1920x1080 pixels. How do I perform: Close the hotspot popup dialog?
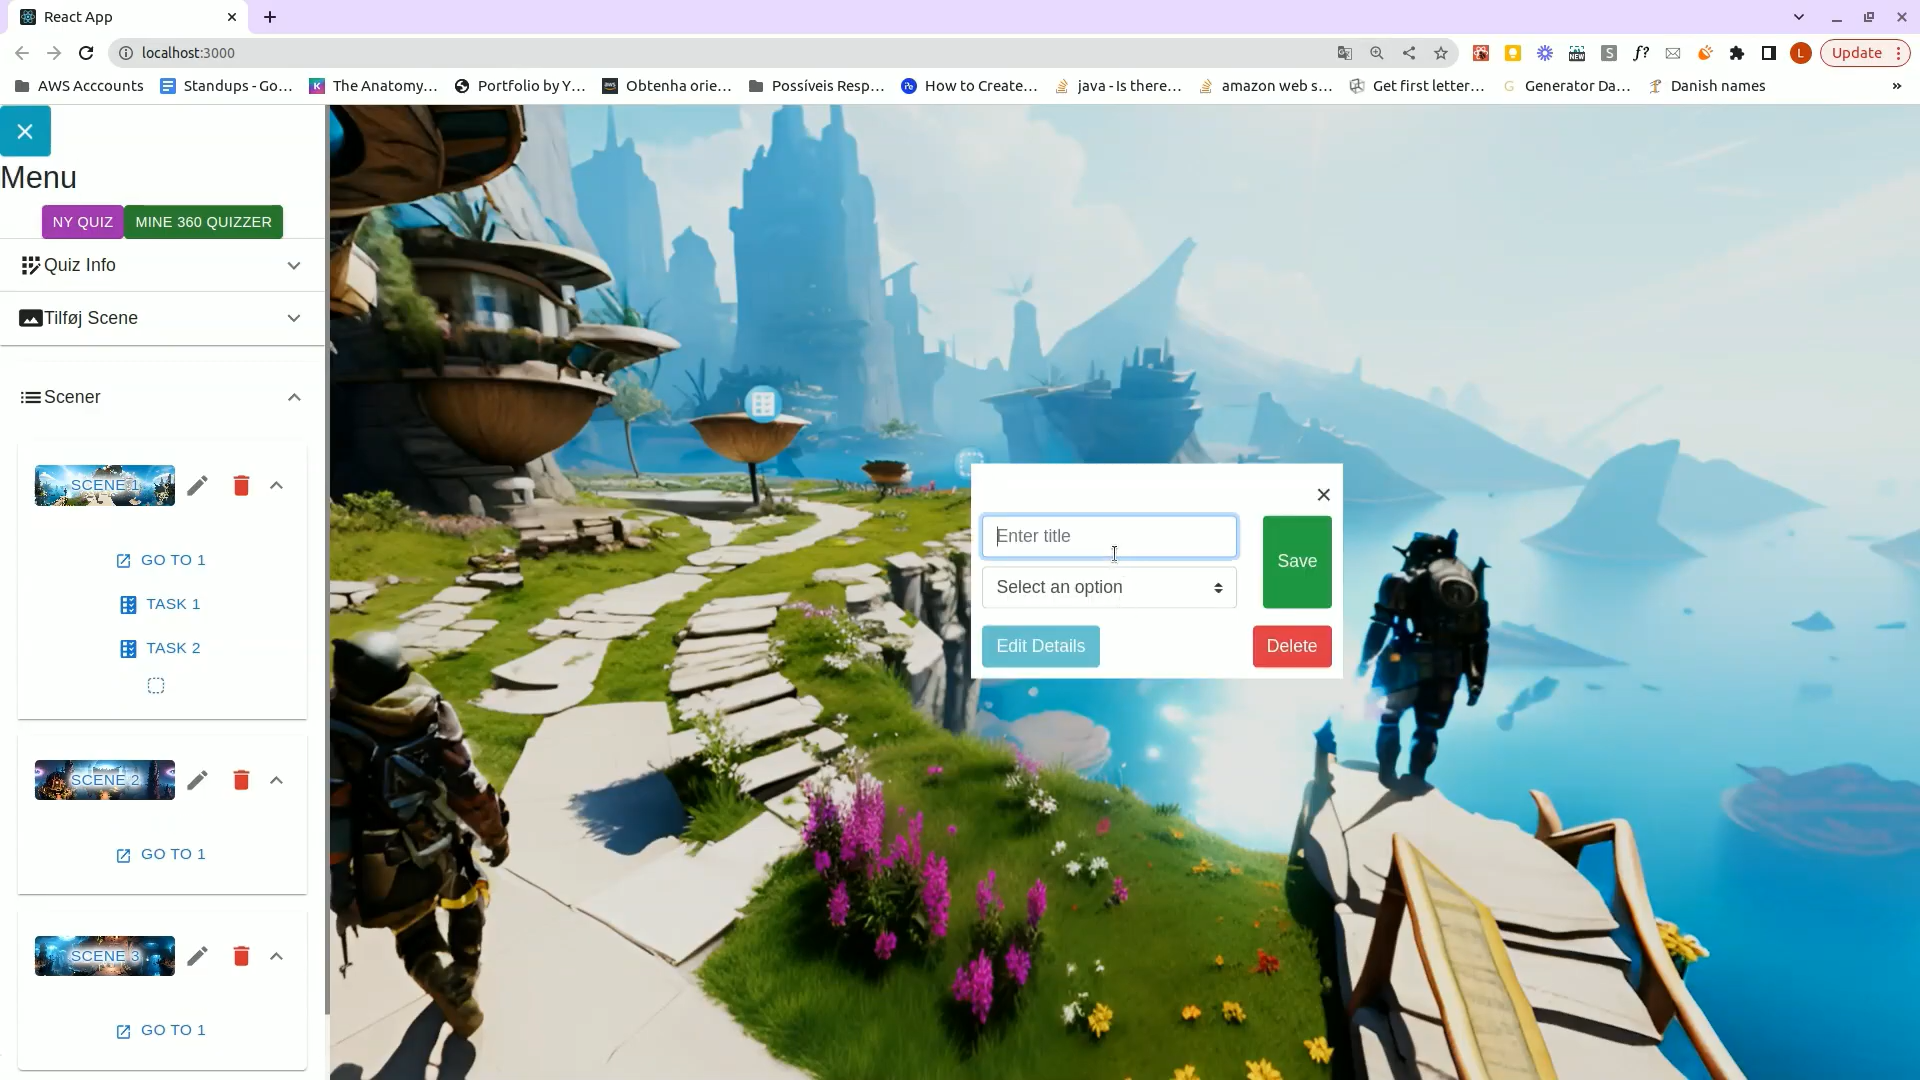point(1323,495)
